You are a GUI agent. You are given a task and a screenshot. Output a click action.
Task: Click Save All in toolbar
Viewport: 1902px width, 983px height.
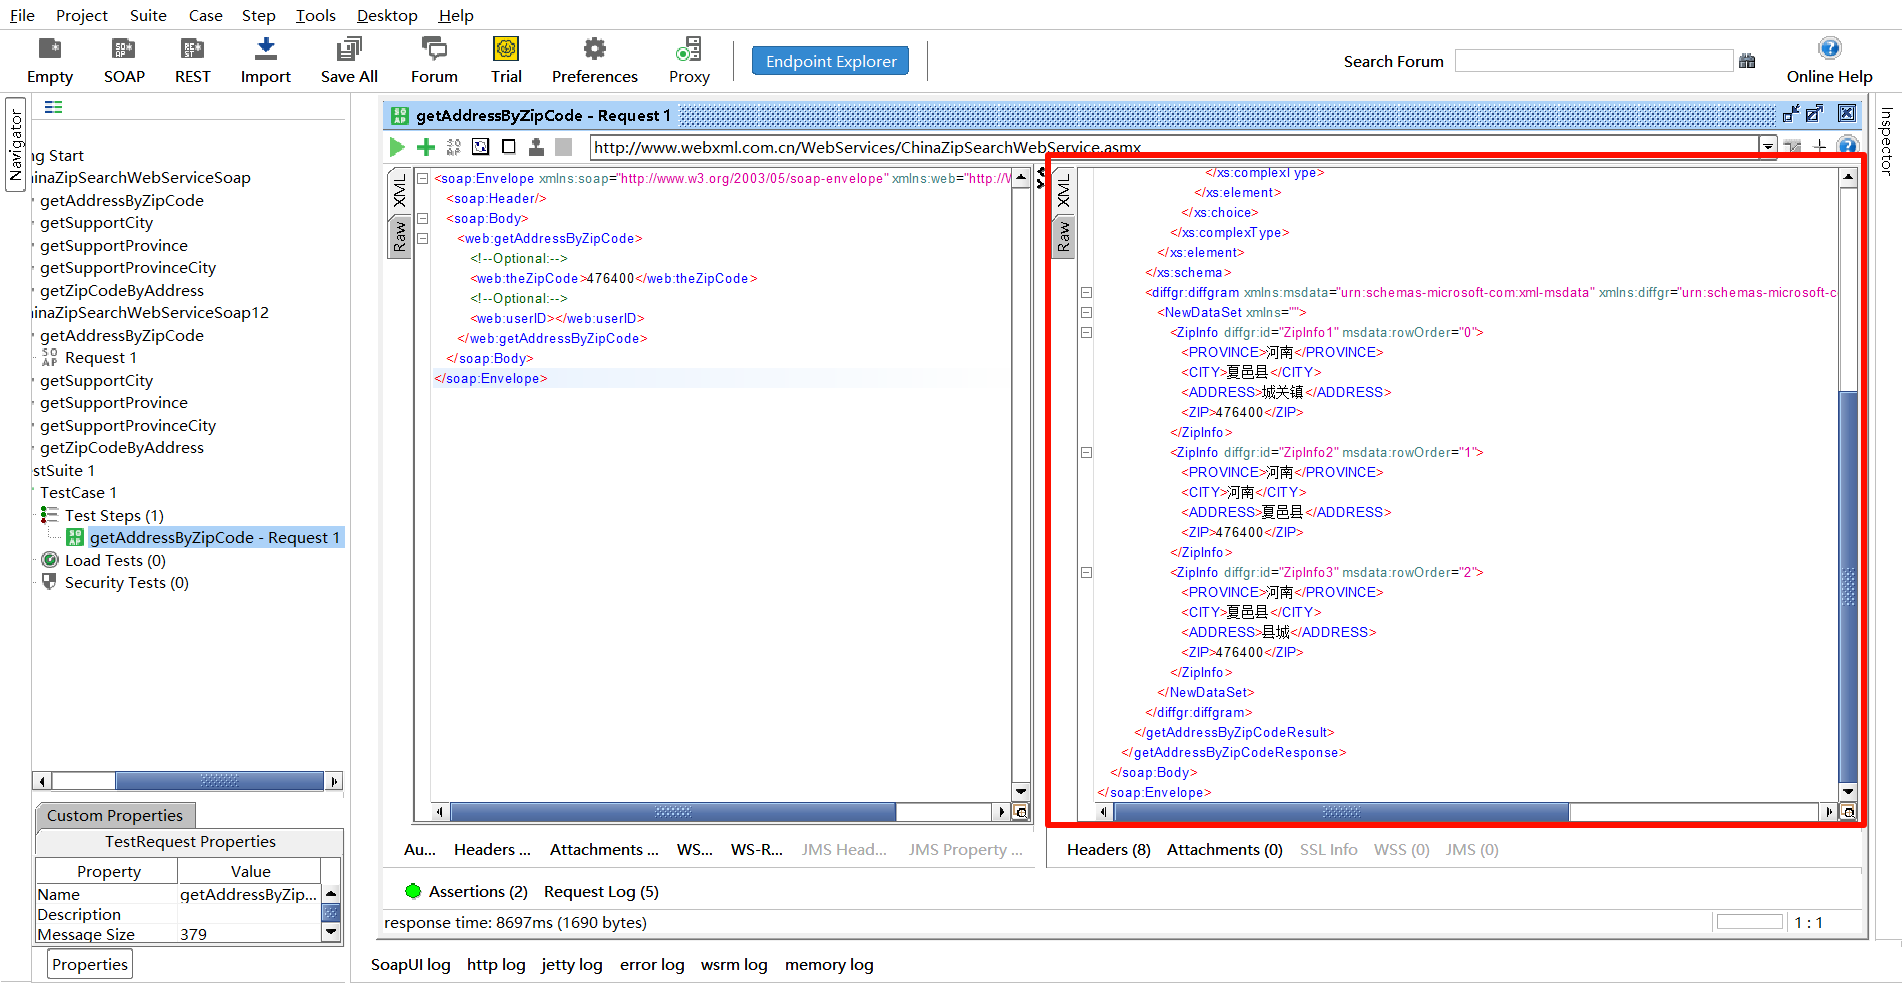click(349, 60)
